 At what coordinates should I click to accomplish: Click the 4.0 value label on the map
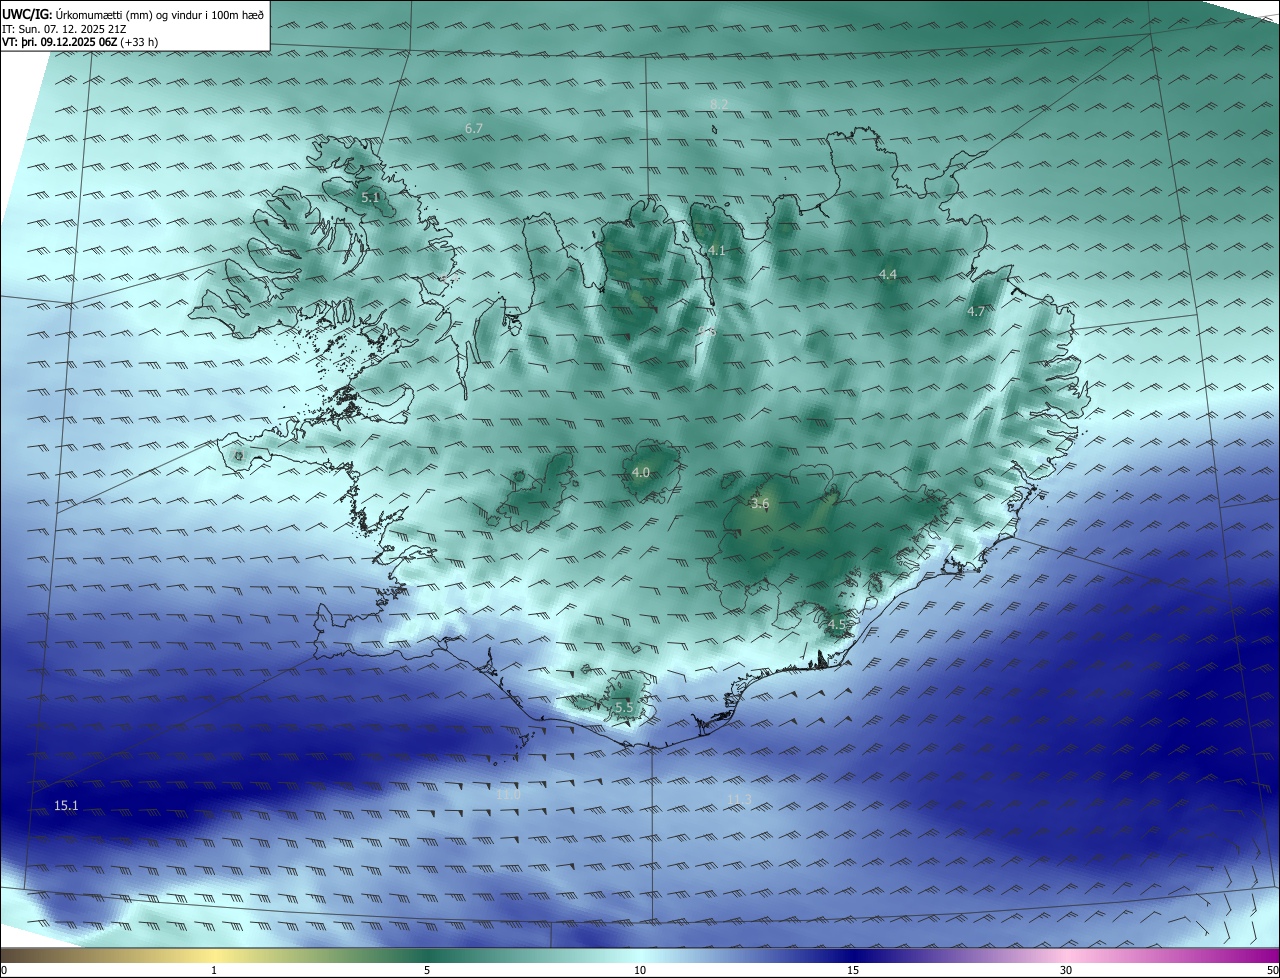point(640,473)
